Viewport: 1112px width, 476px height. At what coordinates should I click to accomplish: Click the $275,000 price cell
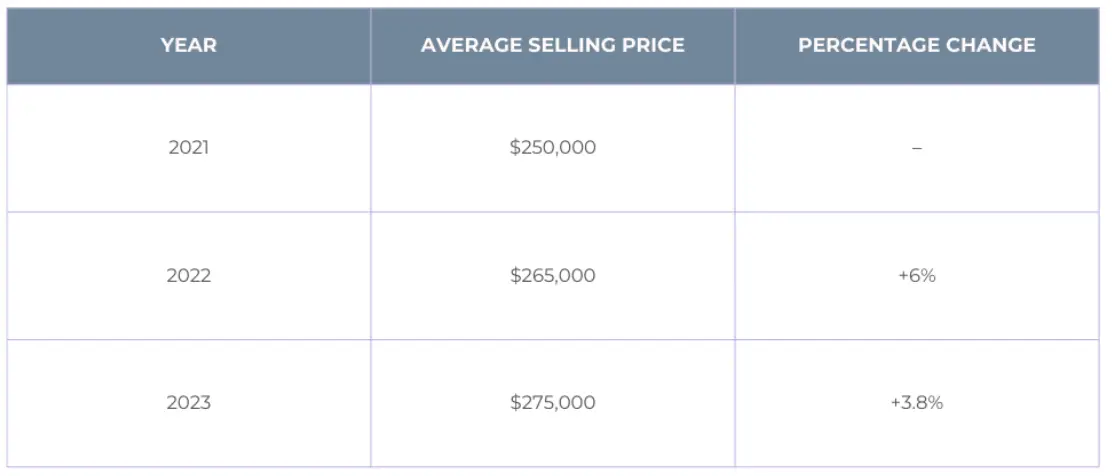552,403
